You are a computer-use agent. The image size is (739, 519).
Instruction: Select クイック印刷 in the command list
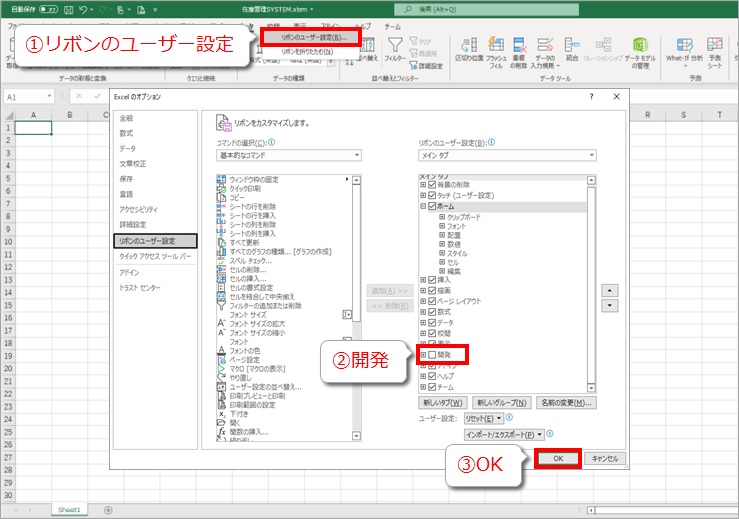[250, 188]
